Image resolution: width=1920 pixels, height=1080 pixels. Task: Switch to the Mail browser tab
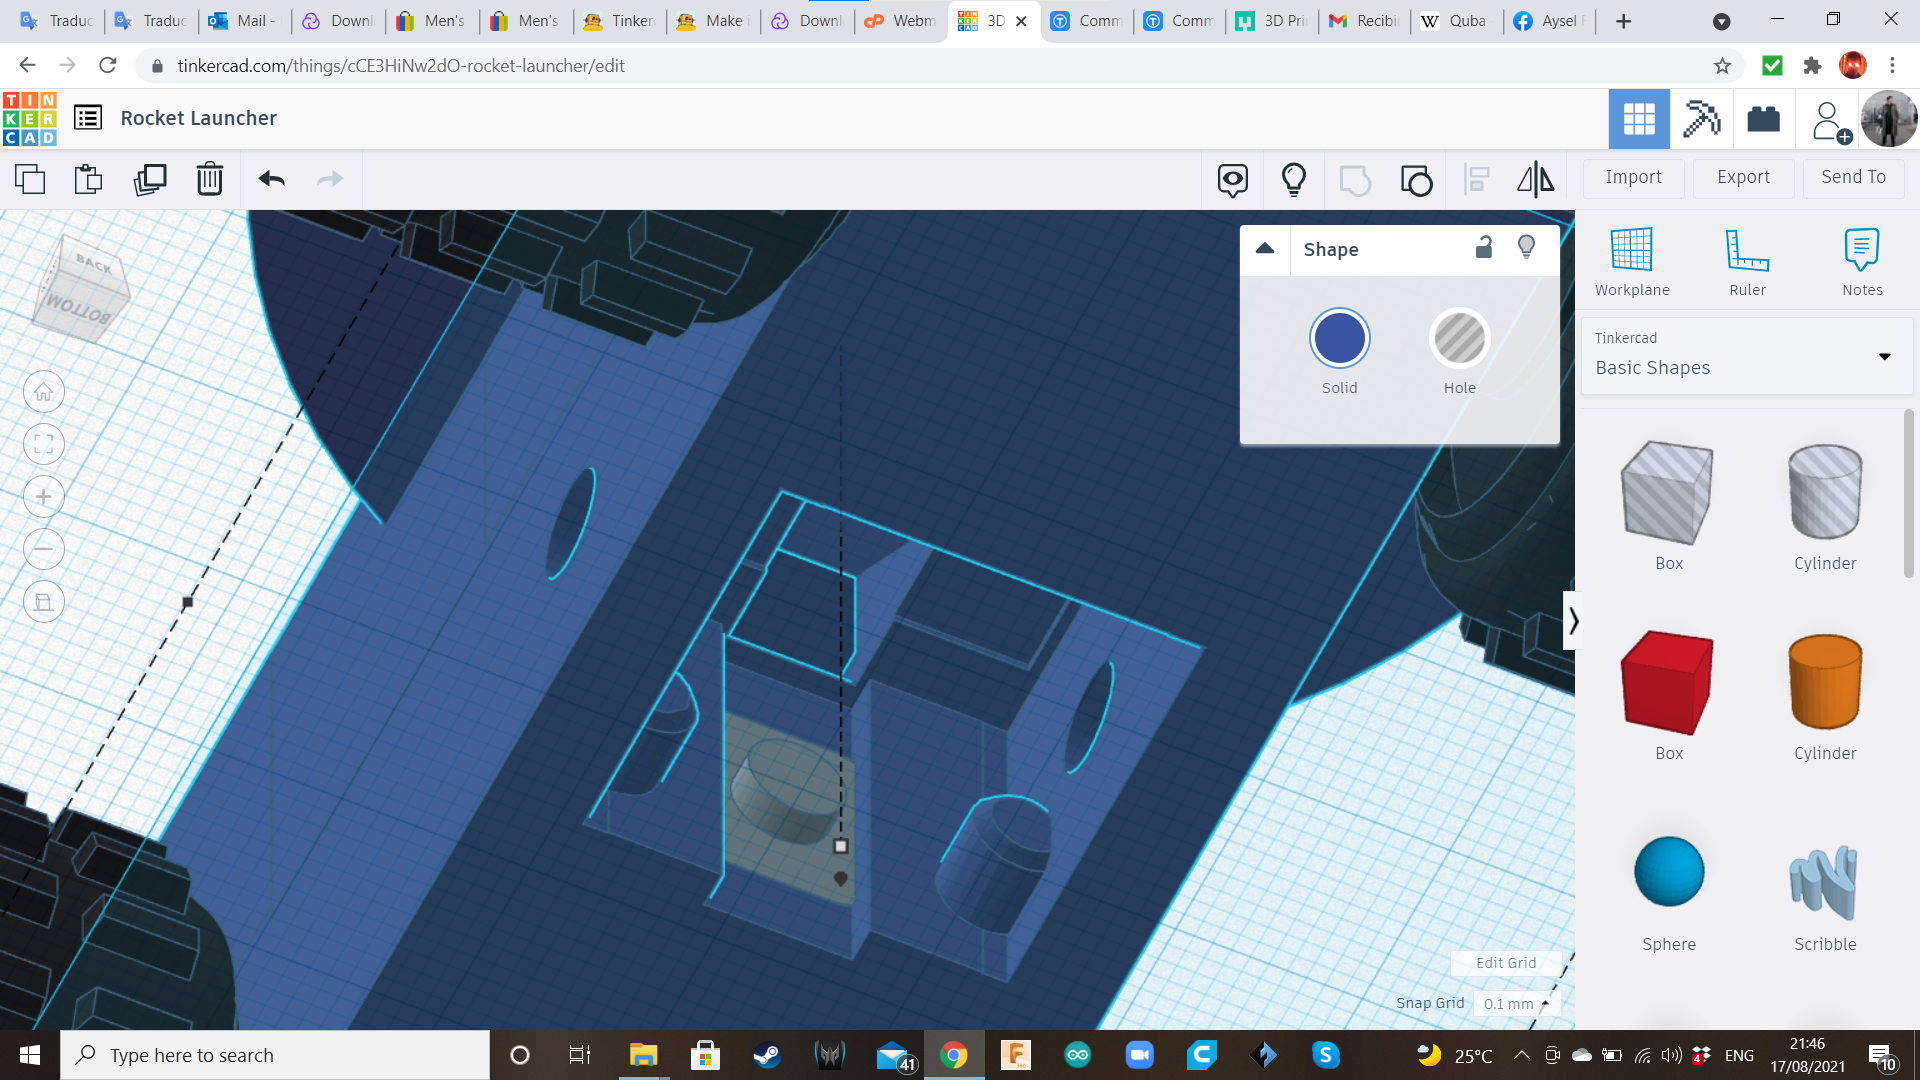(243, 21)
